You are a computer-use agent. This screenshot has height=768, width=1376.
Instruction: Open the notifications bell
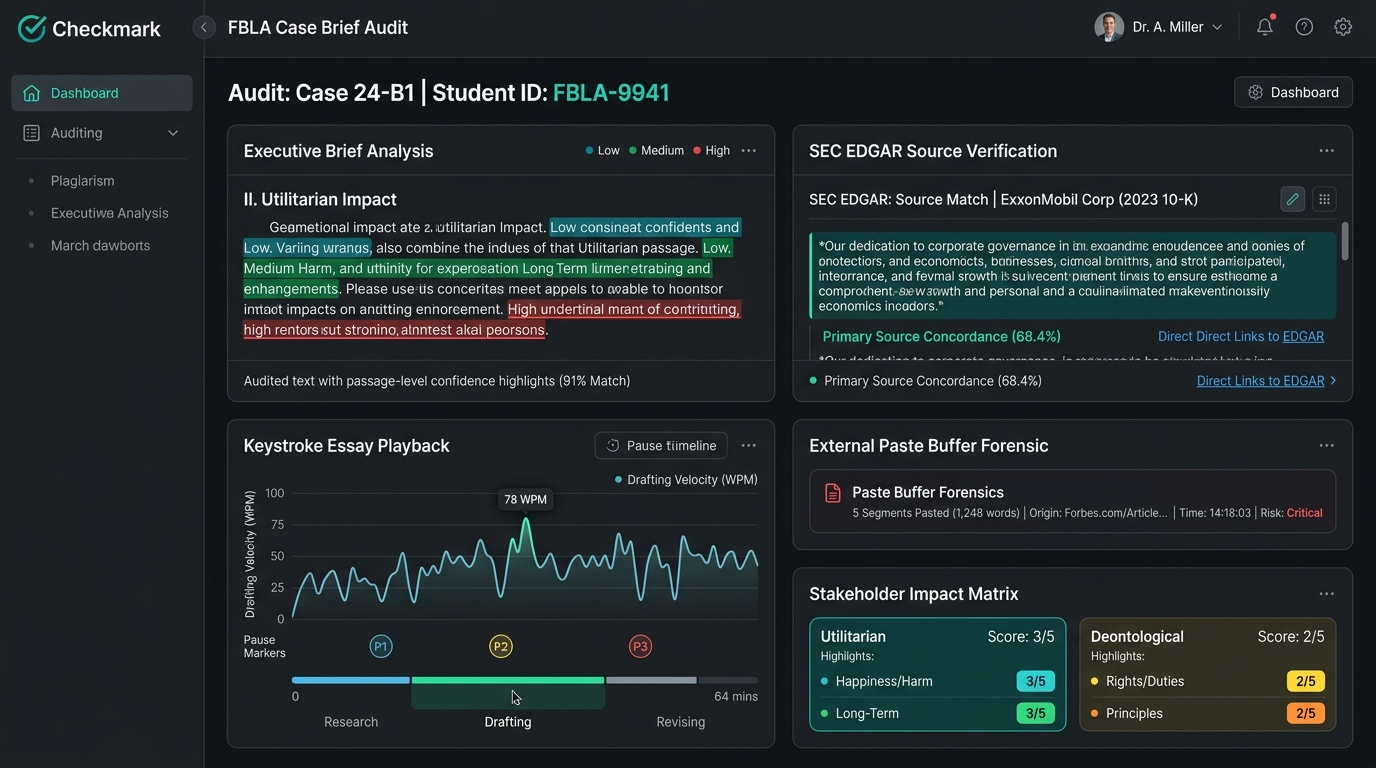pos(1265,27)
